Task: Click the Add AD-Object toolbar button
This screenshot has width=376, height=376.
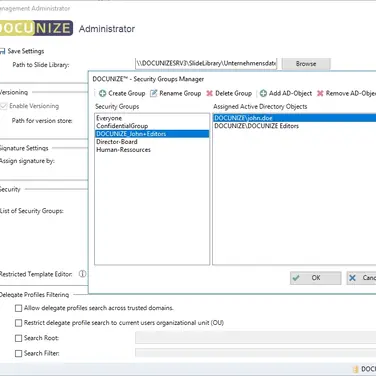Action: pos(286,93)
